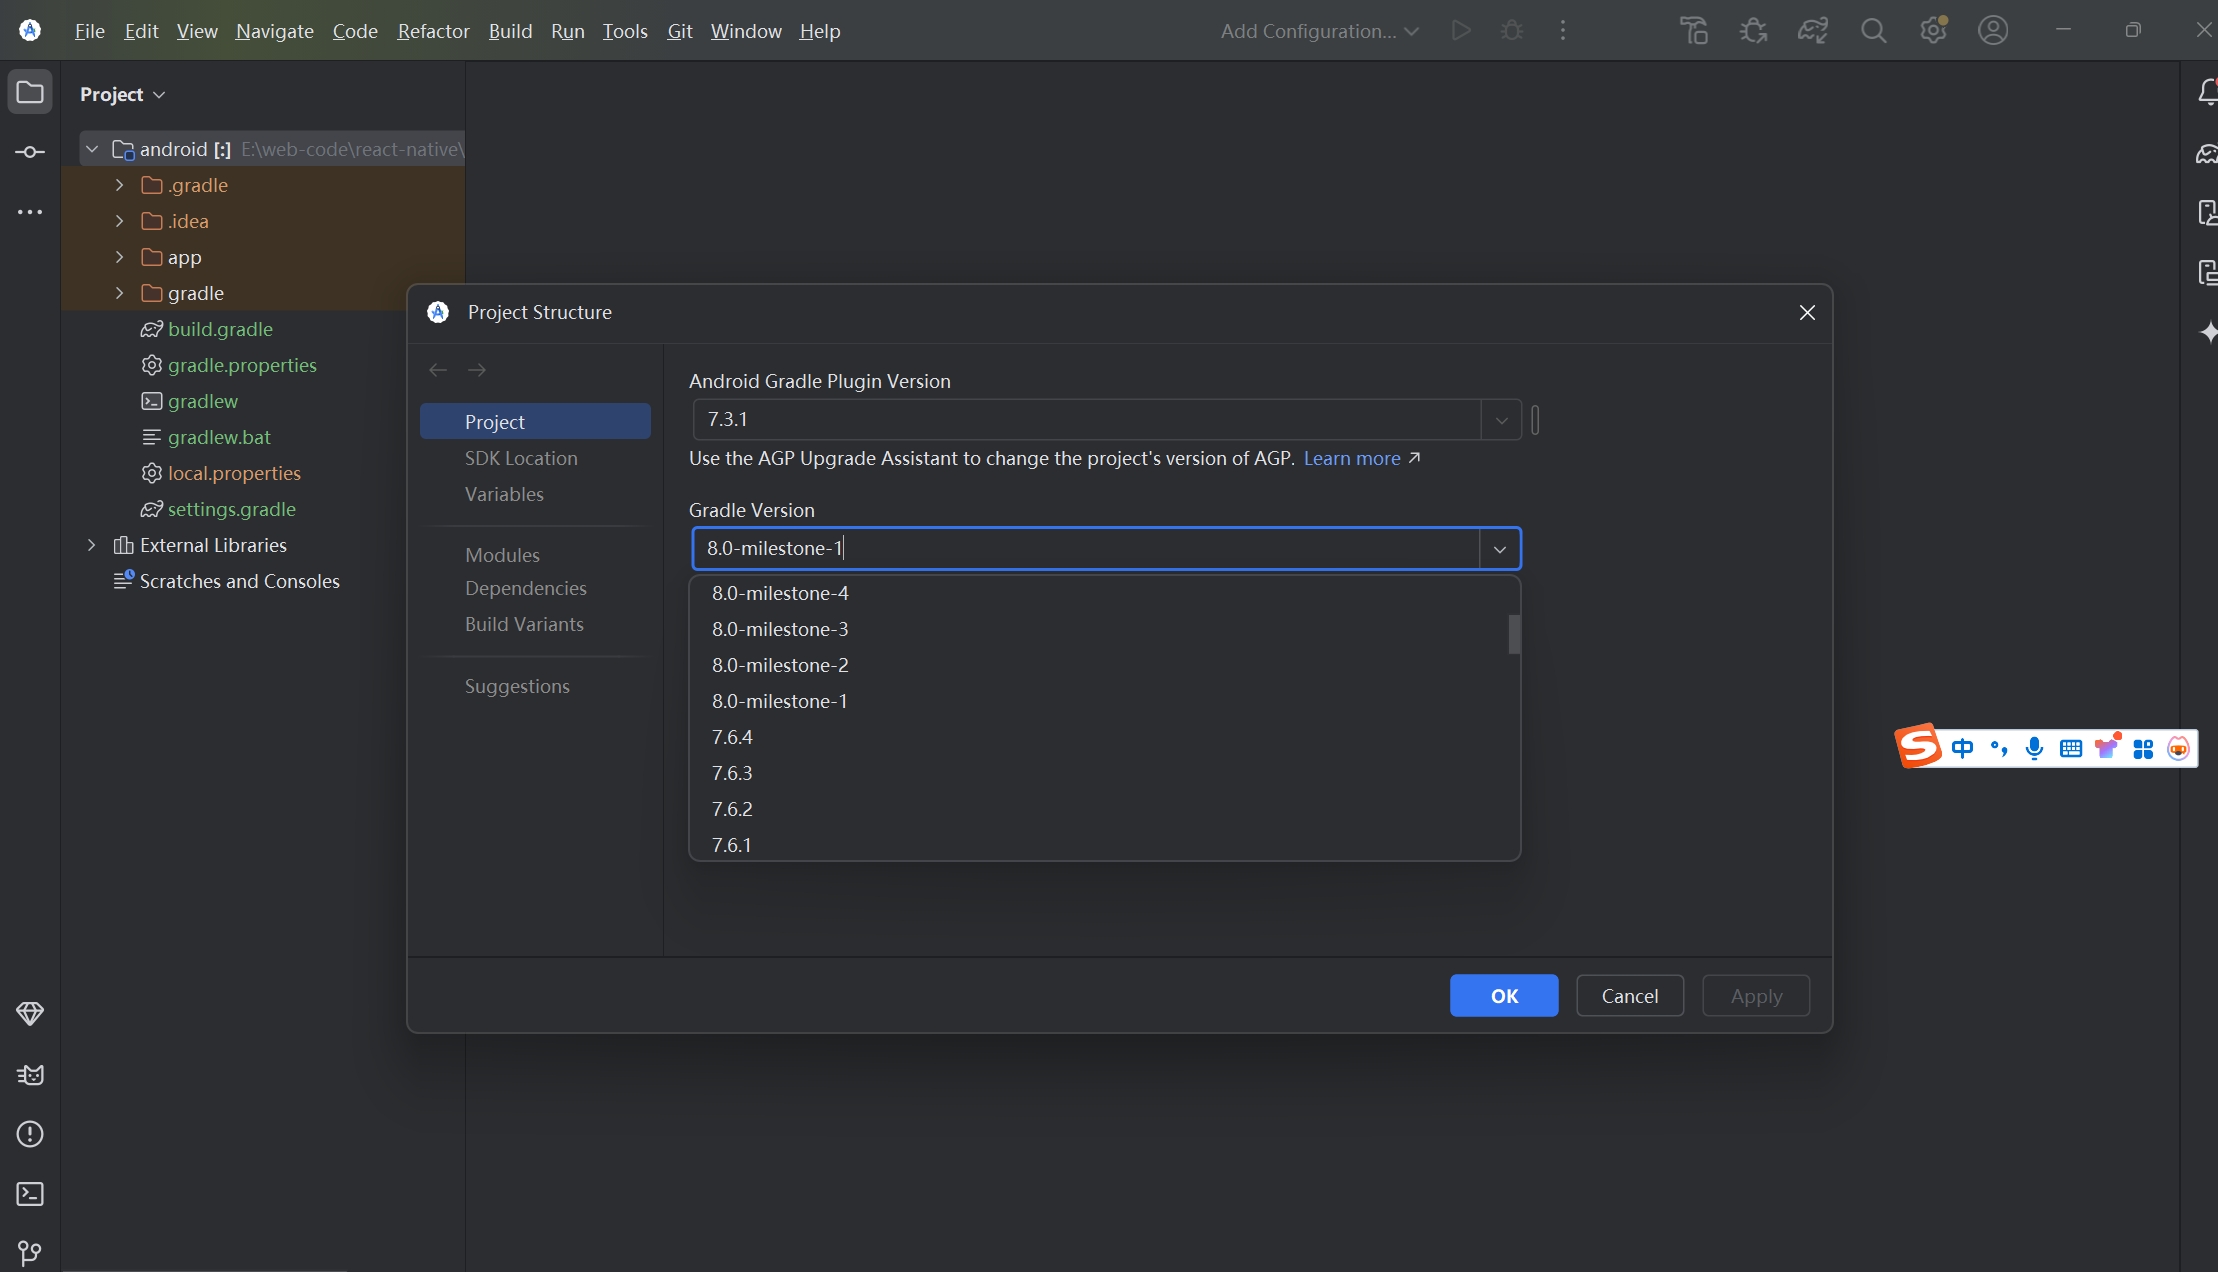Open More tool windows ellipsis in left sidebar
Screen dimensions: 2218x1272
(30, 212)
